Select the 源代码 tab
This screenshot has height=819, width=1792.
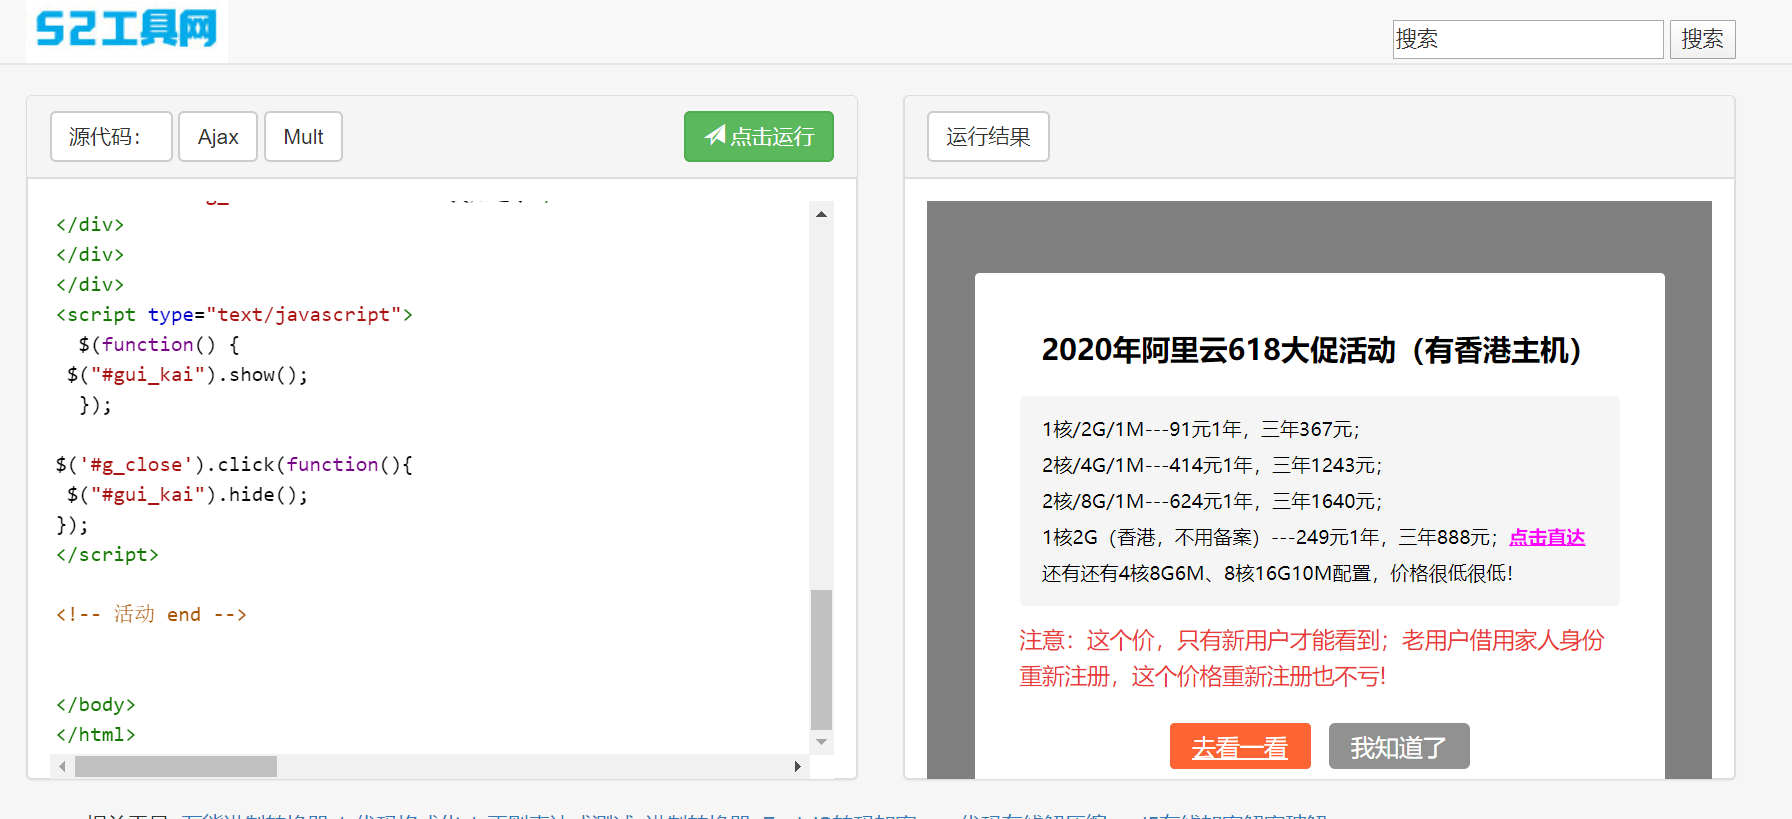coord(111,137)
